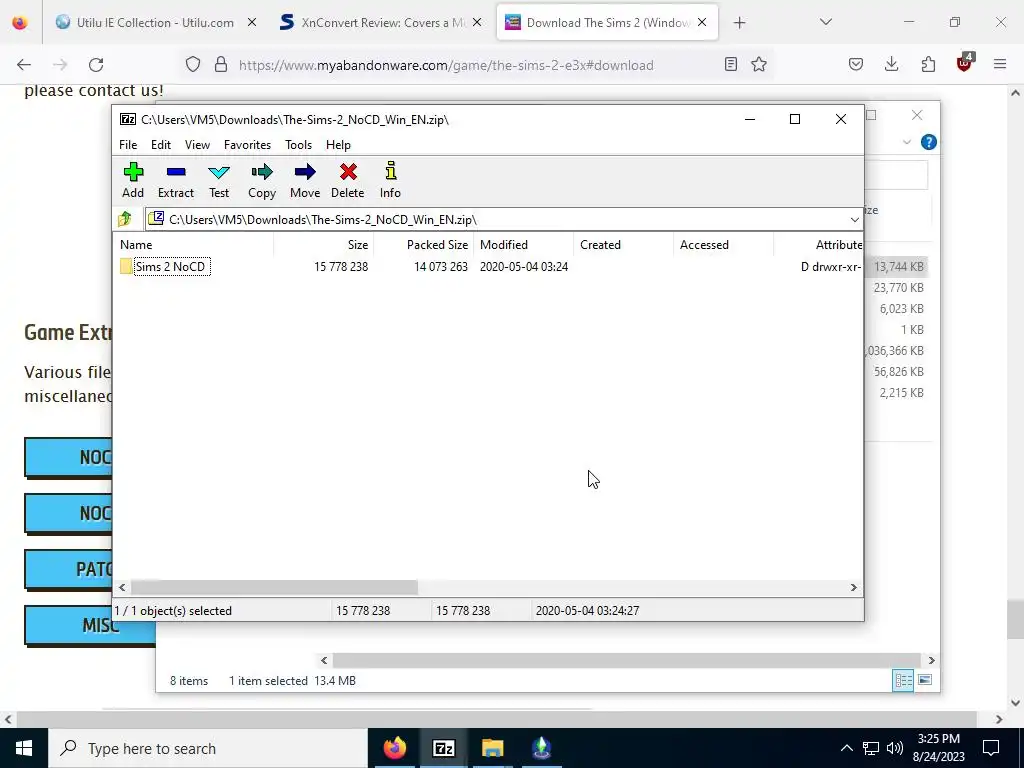Bookmark this page with the star icon

tap(759, 65)
